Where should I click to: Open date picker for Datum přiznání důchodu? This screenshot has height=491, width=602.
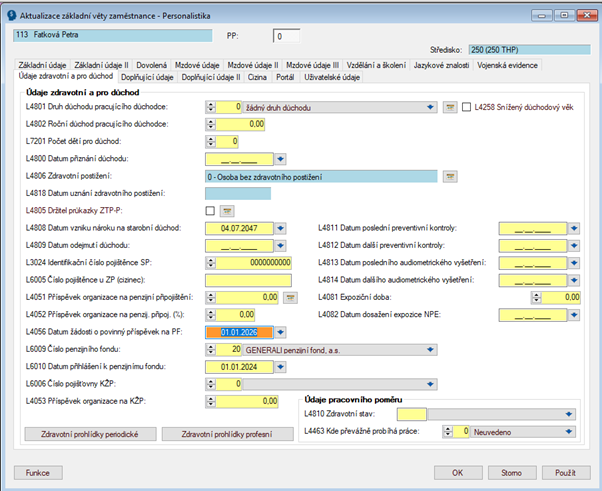281,158
